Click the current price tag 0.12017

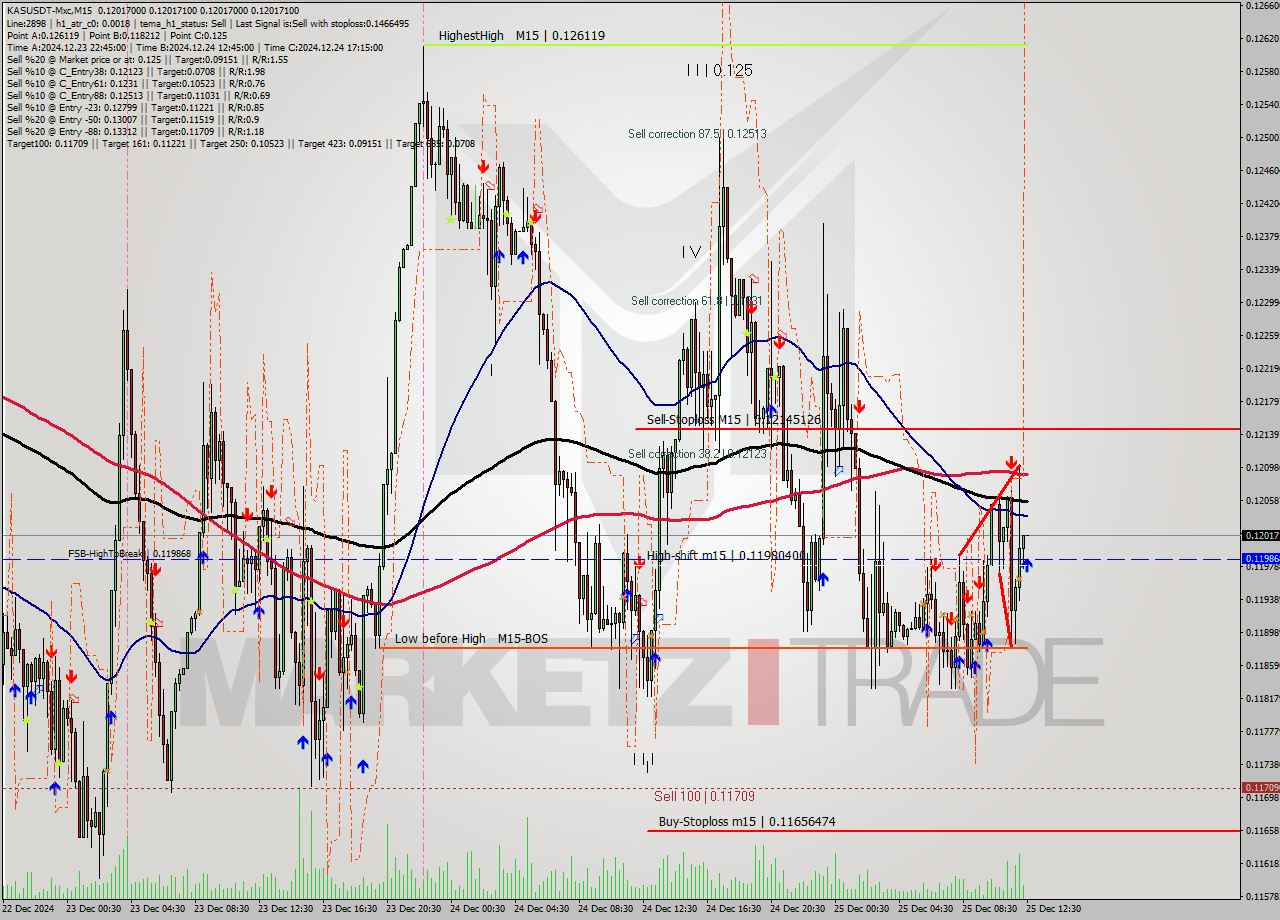pos(1259,535)
